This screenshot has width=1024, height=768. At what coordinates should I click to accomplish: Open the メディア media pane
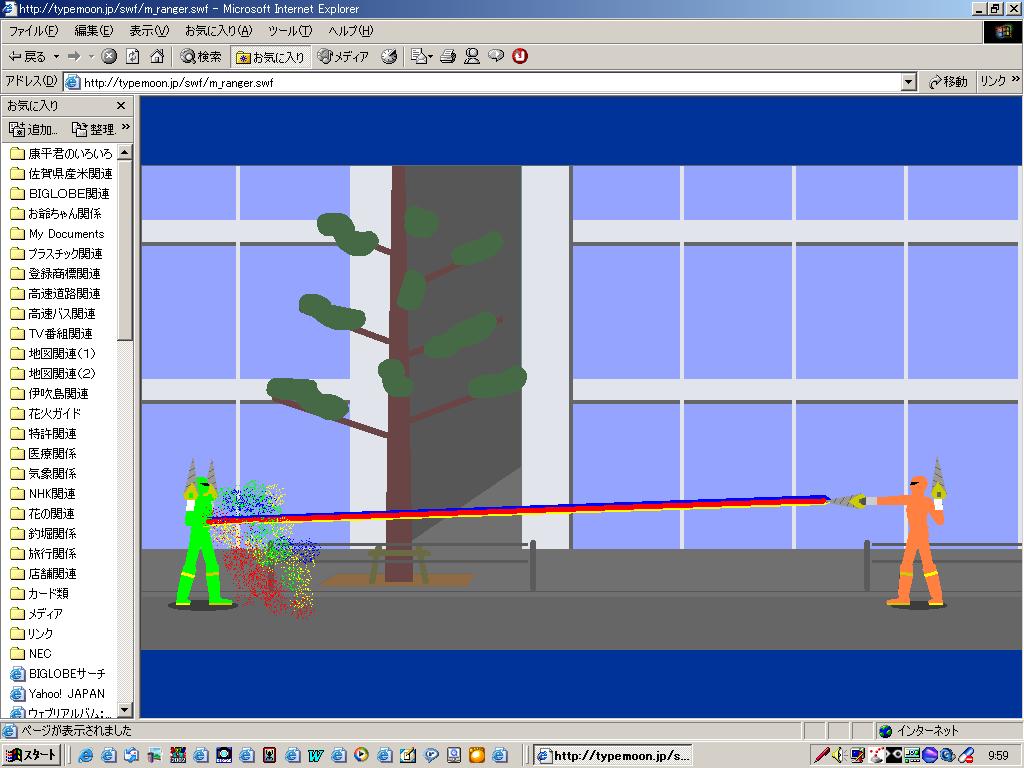pos(343,57)
